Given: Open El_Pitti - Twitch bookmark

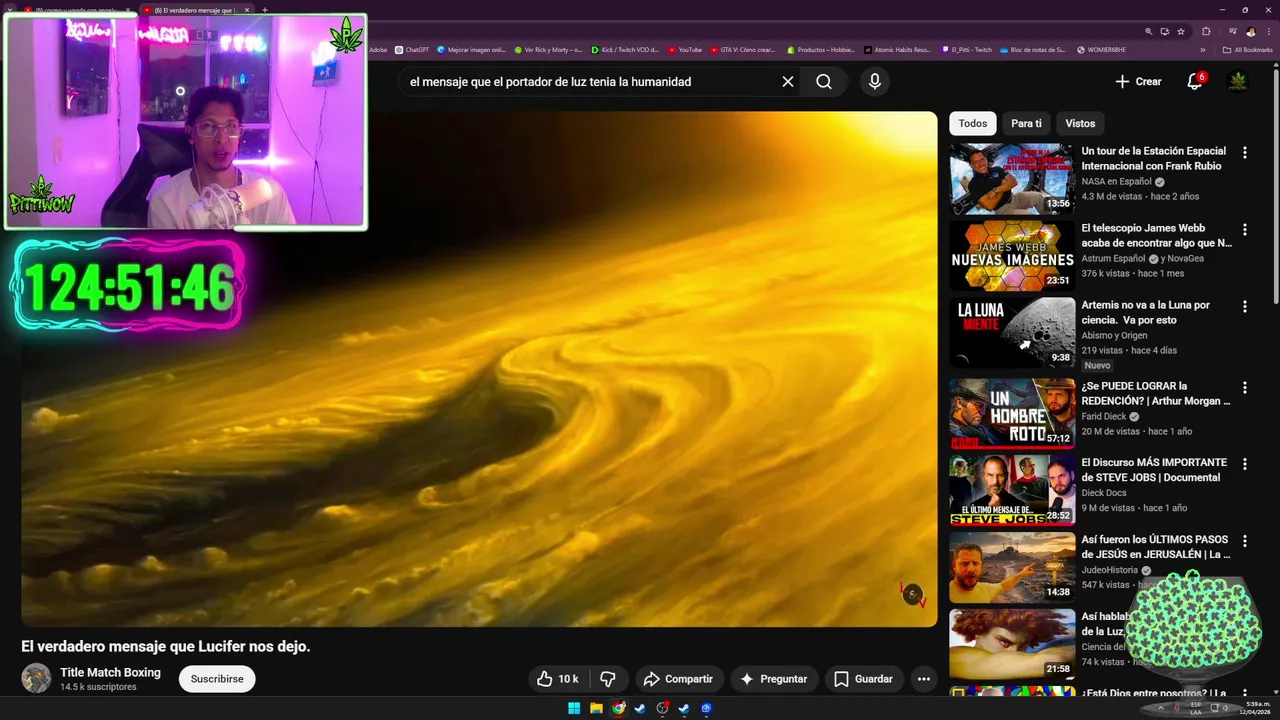Looking at the screenshot, I should 966,49.
